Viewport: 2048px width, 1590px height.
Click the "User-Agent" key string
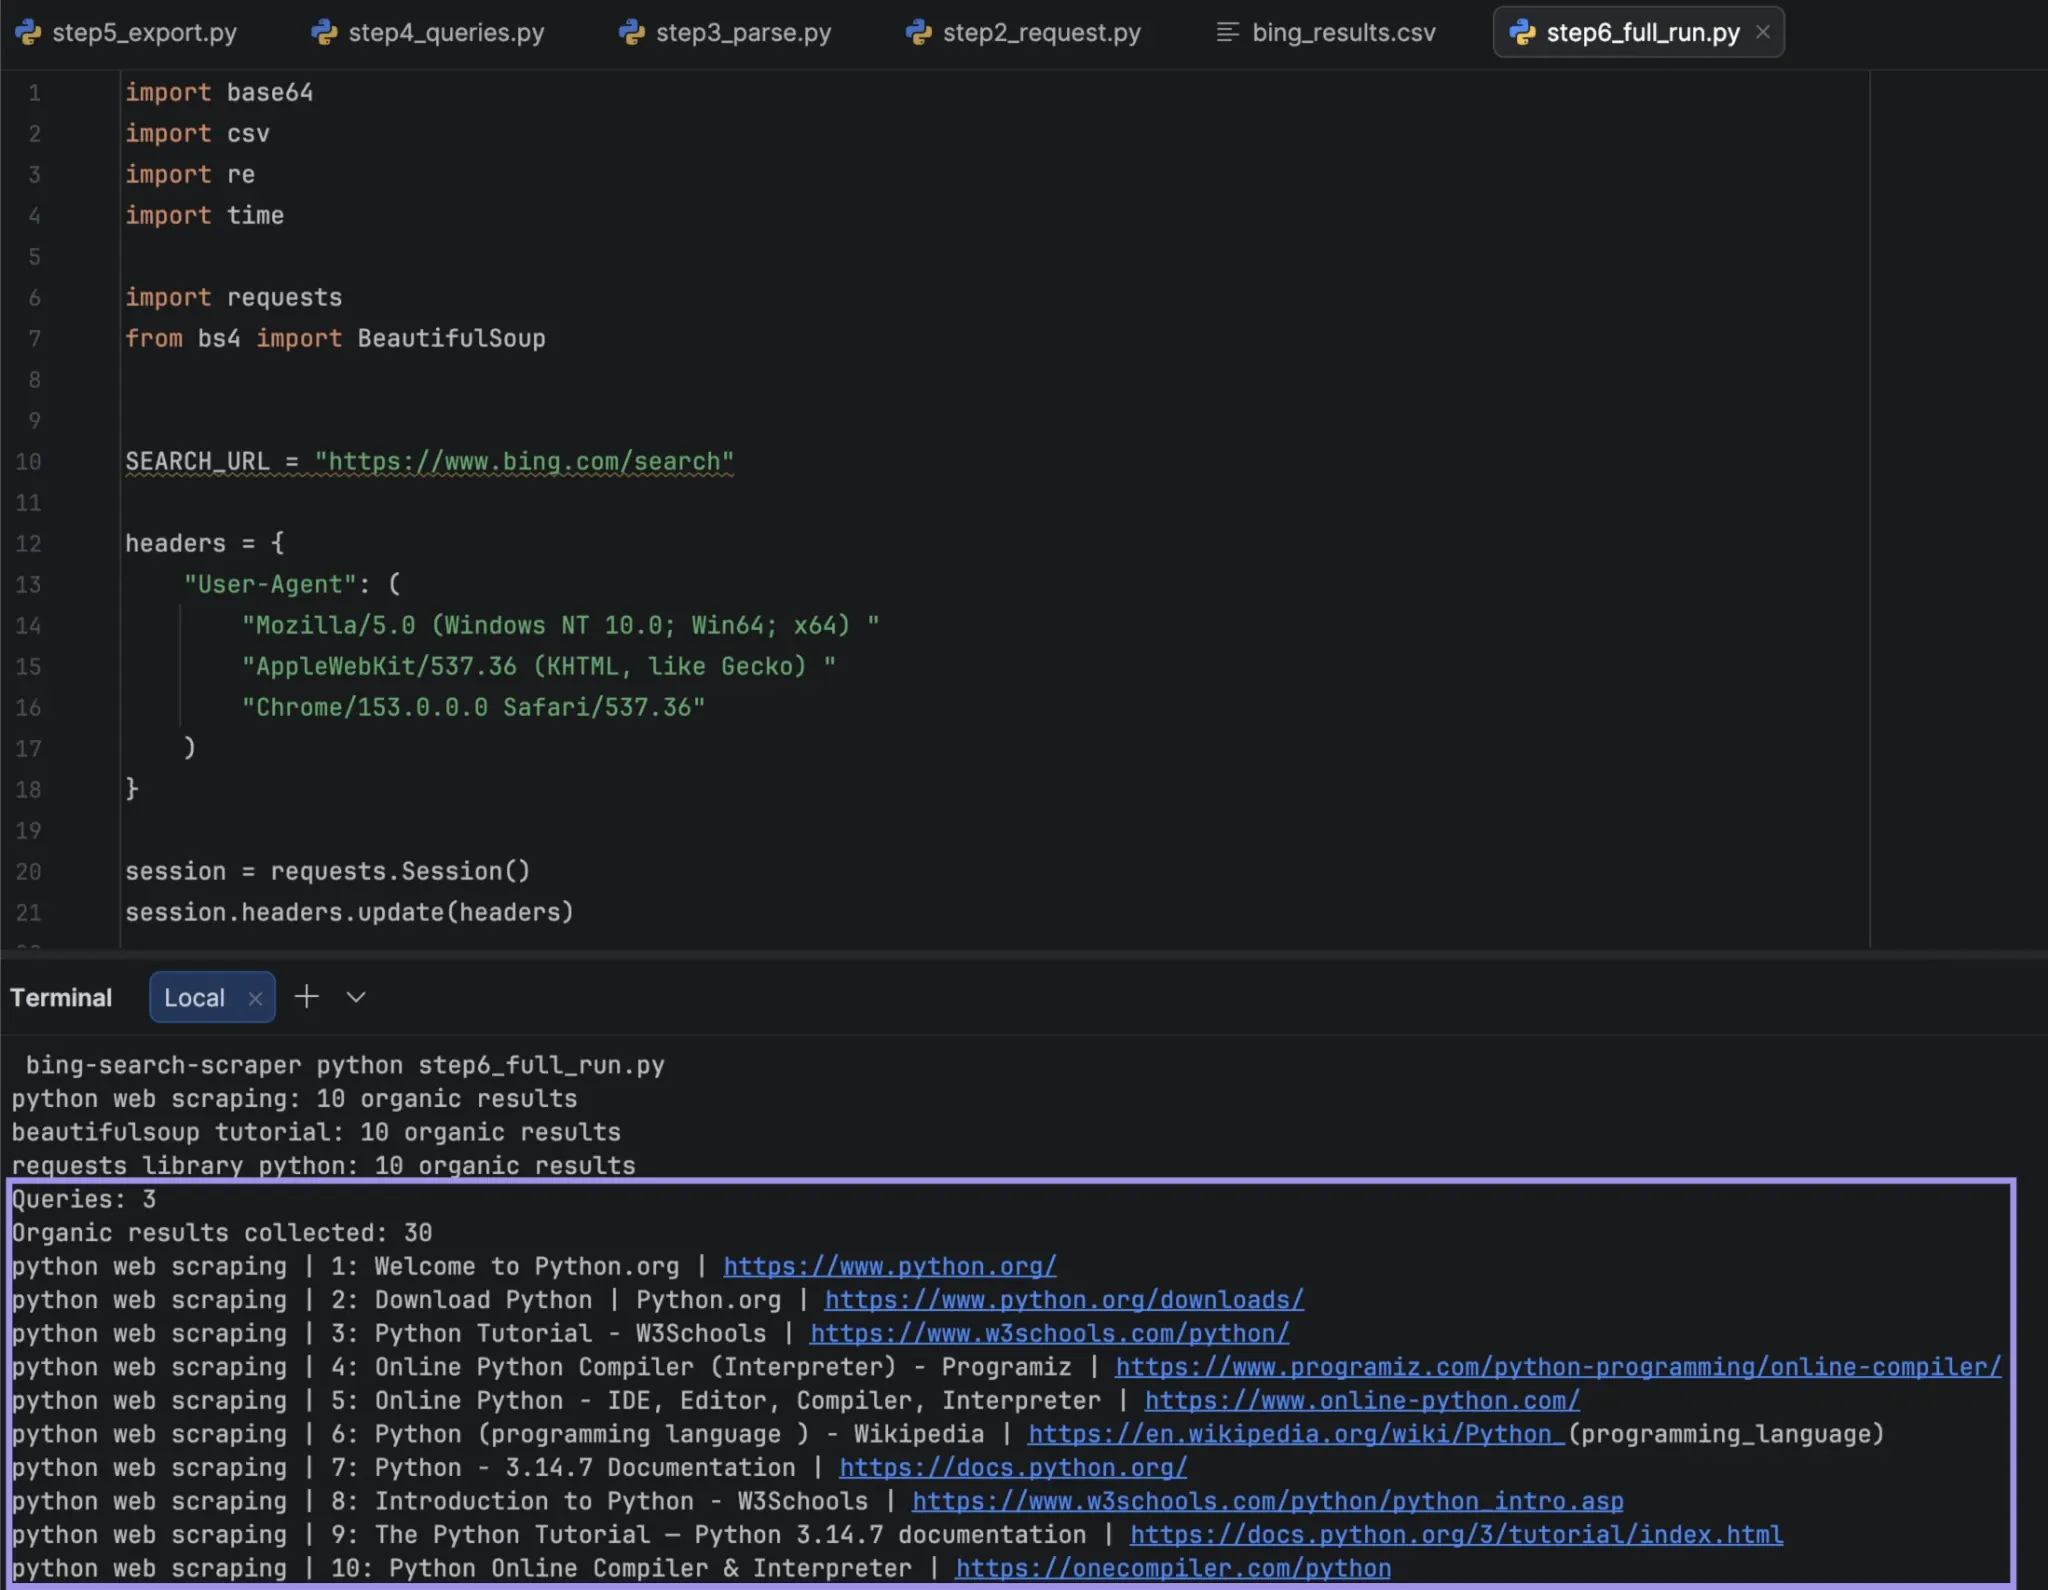click(x=269, y=584)
